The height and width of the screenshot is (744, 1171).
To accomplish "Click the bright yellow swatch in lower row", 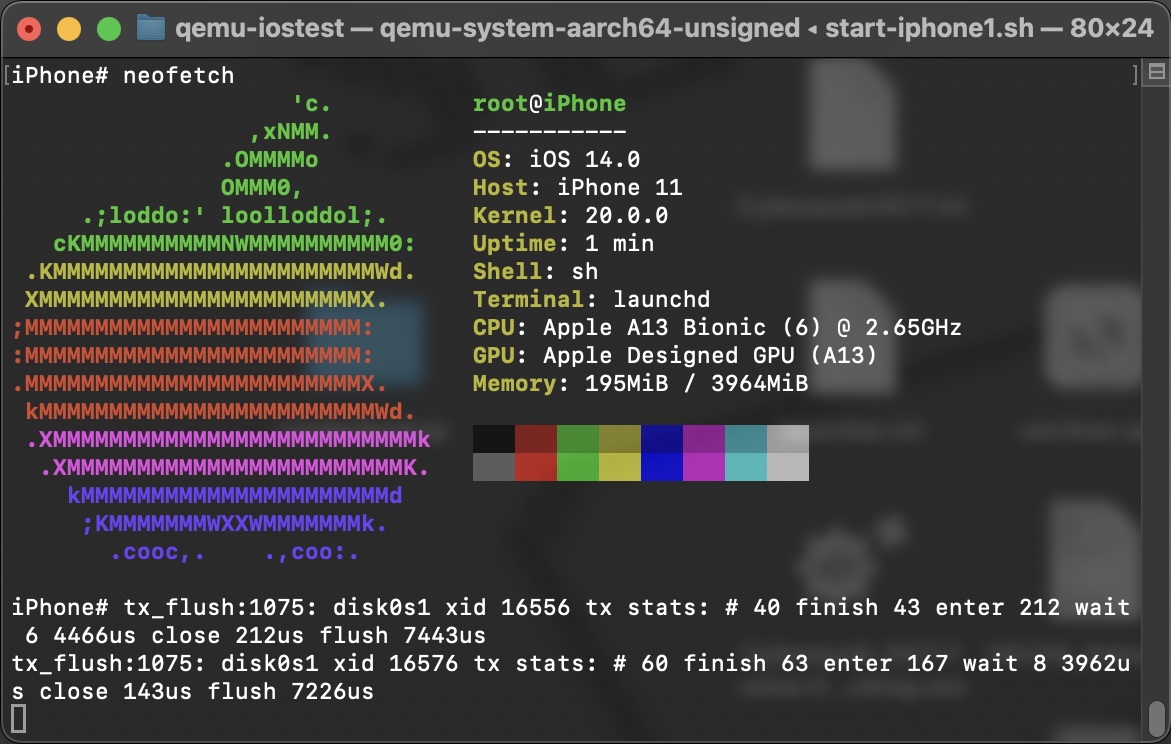I will click(x=620, y=467).
